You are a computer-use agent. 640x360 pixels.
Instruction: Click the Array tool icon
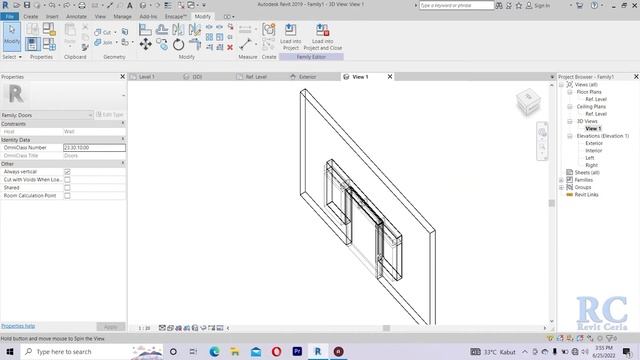coord(209,37)
